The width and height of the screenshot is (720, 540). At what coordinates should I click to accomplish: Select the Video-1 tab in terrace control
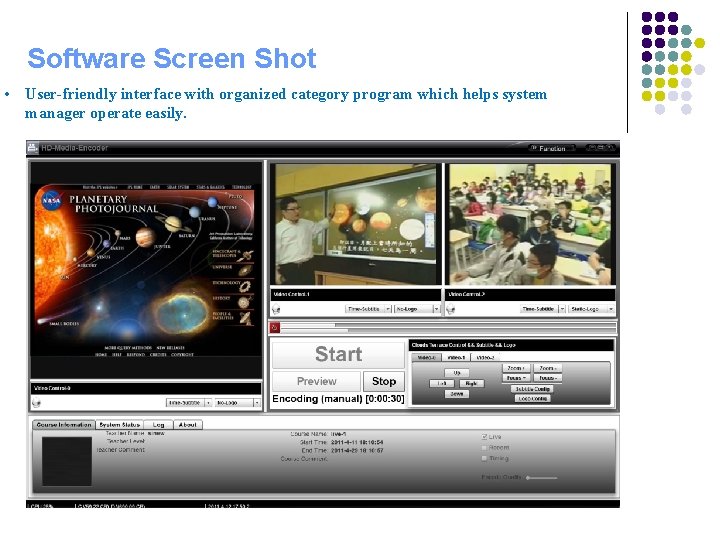click(456, 357)
